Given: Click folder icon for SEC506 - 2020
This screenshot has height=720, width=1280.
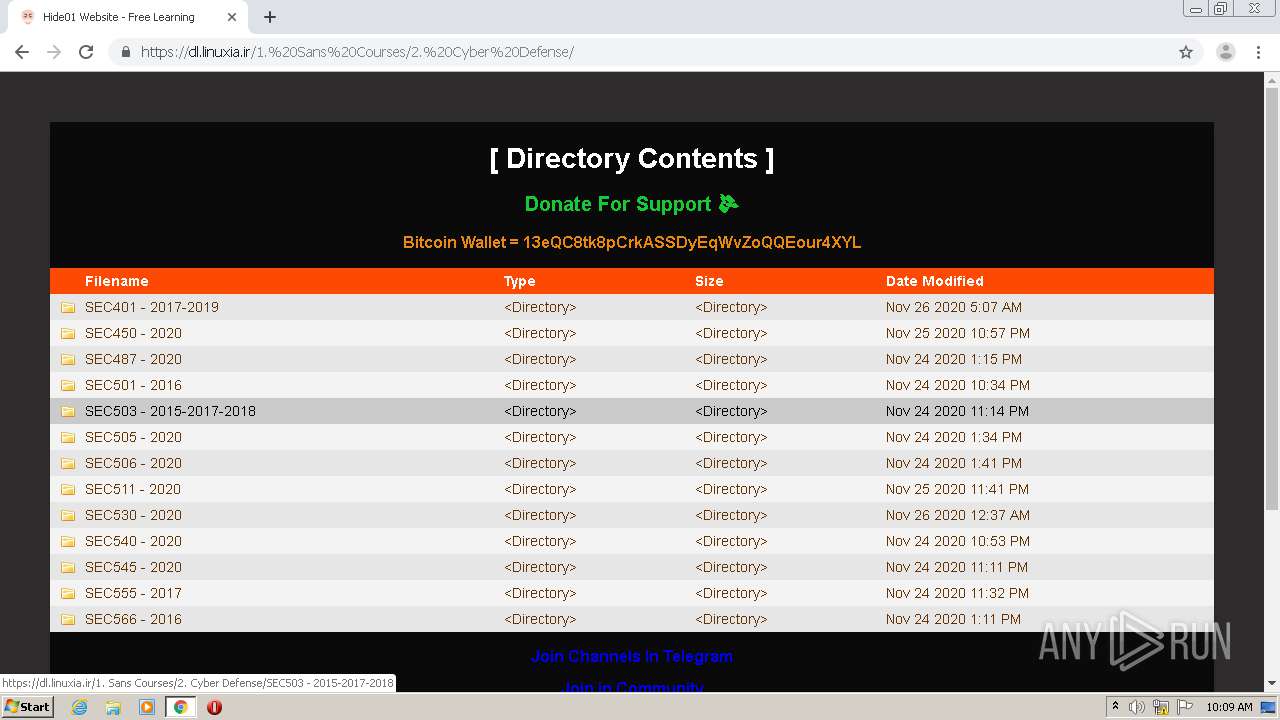Looking at the screenshot, I should 68,463.
